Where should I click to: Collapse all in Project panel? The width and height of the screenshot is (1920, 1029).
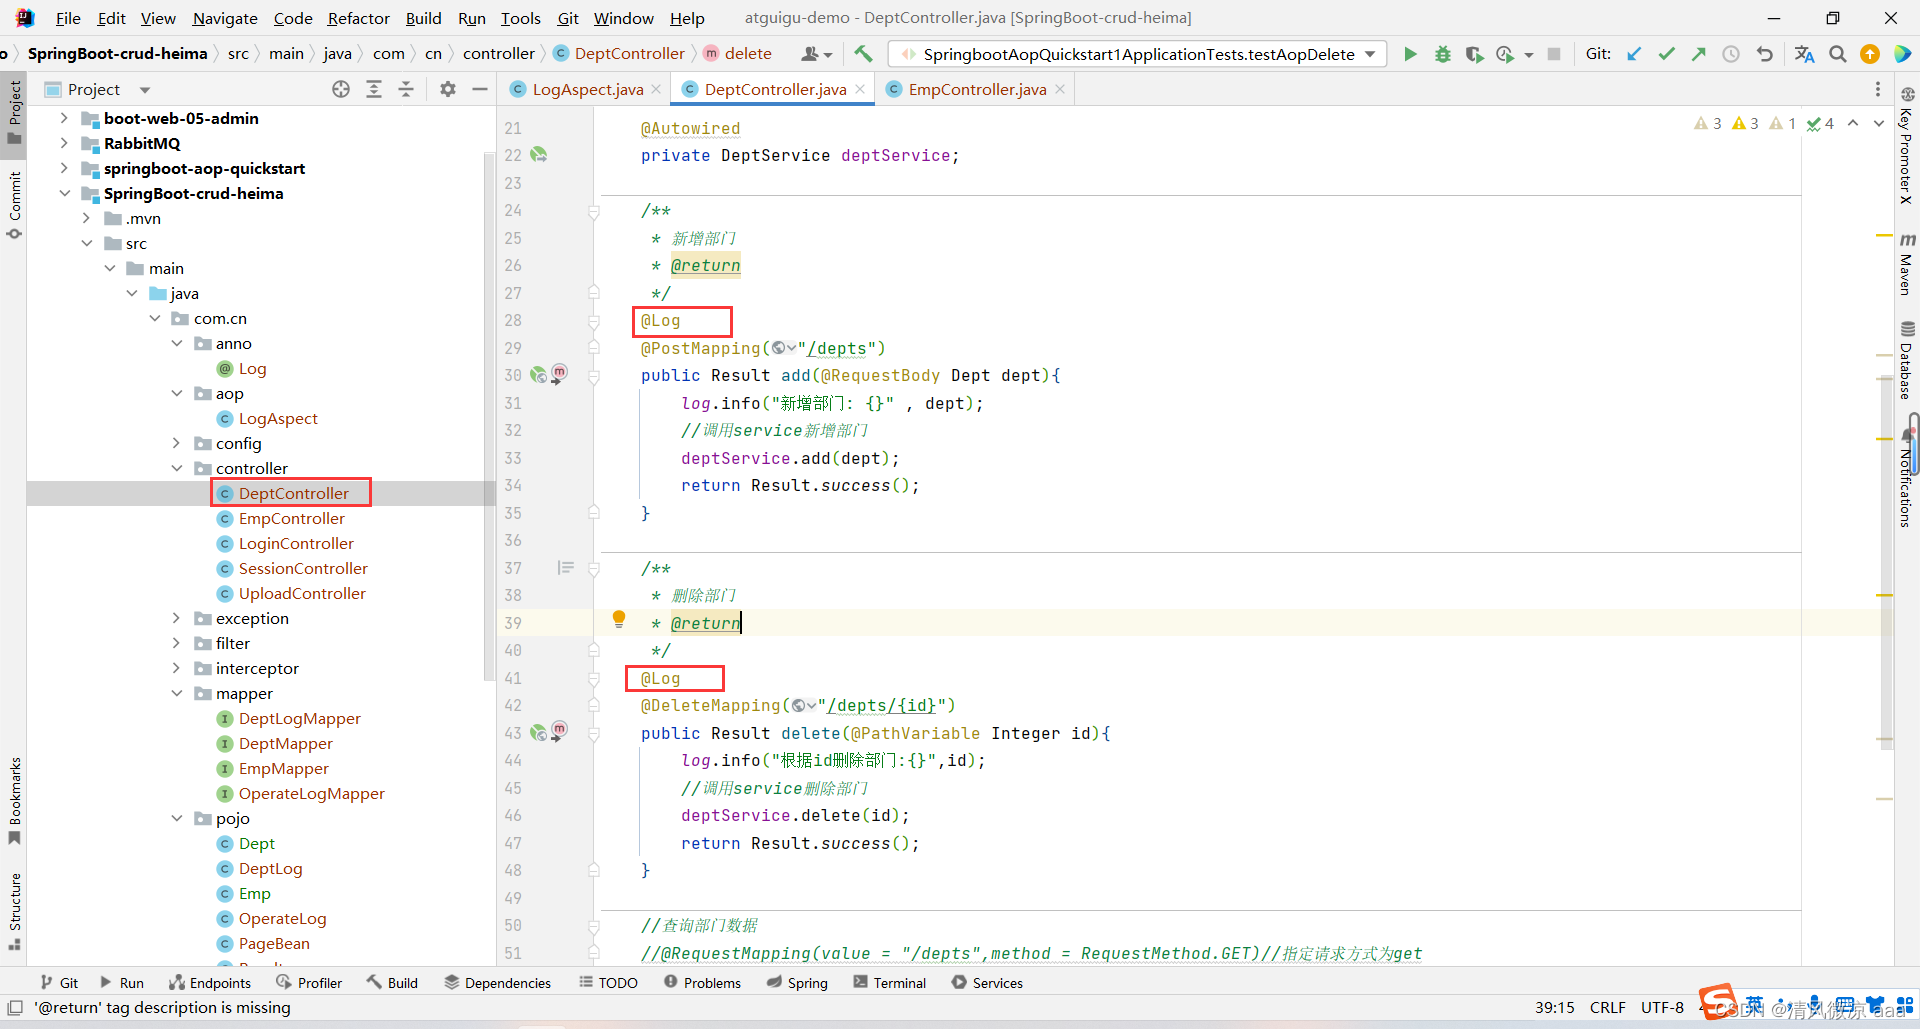click(406, 89)
